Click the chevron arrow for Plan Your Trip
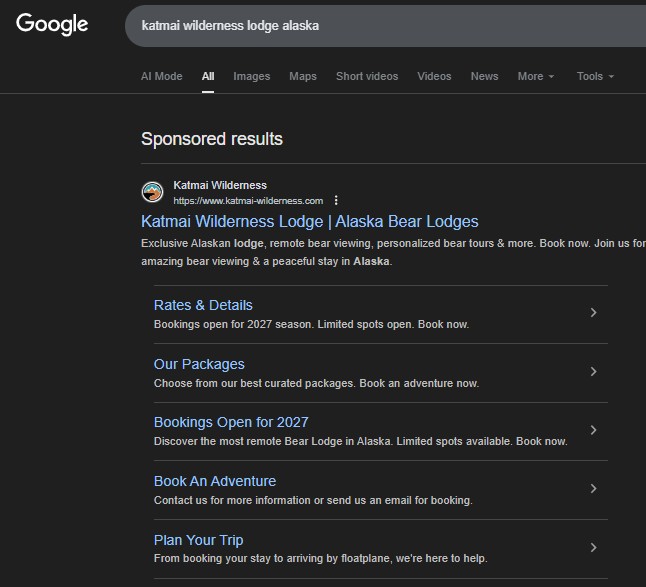Viewport: 646px width, 587px height. click(x=593, y=547)
